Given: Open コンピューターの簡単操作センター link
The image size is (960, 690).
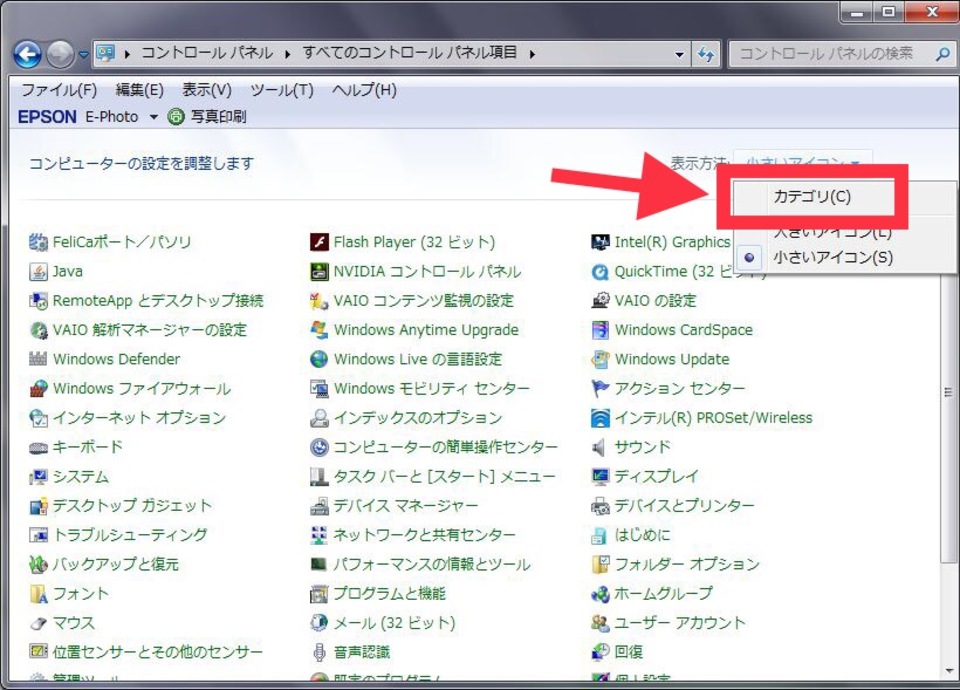Looking at the screenshot, I should click(x=446, y=448).
